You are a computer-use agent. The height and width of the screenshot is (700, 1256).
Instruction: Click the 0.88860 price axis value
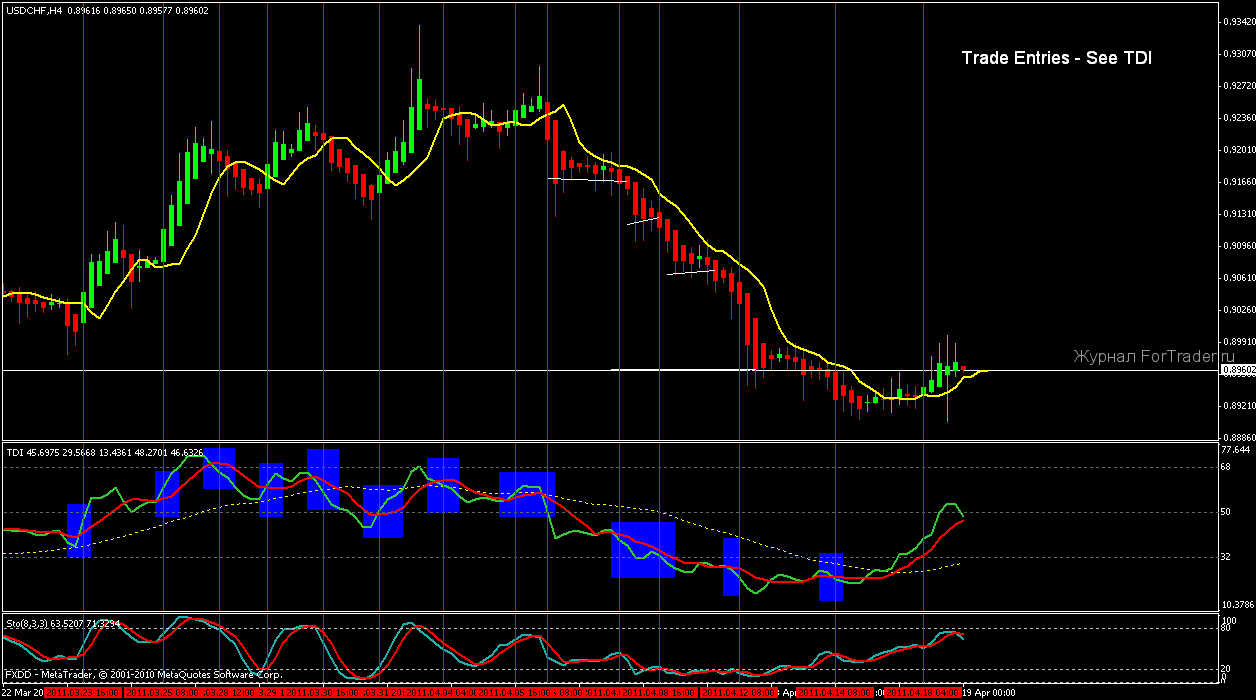1238,437
